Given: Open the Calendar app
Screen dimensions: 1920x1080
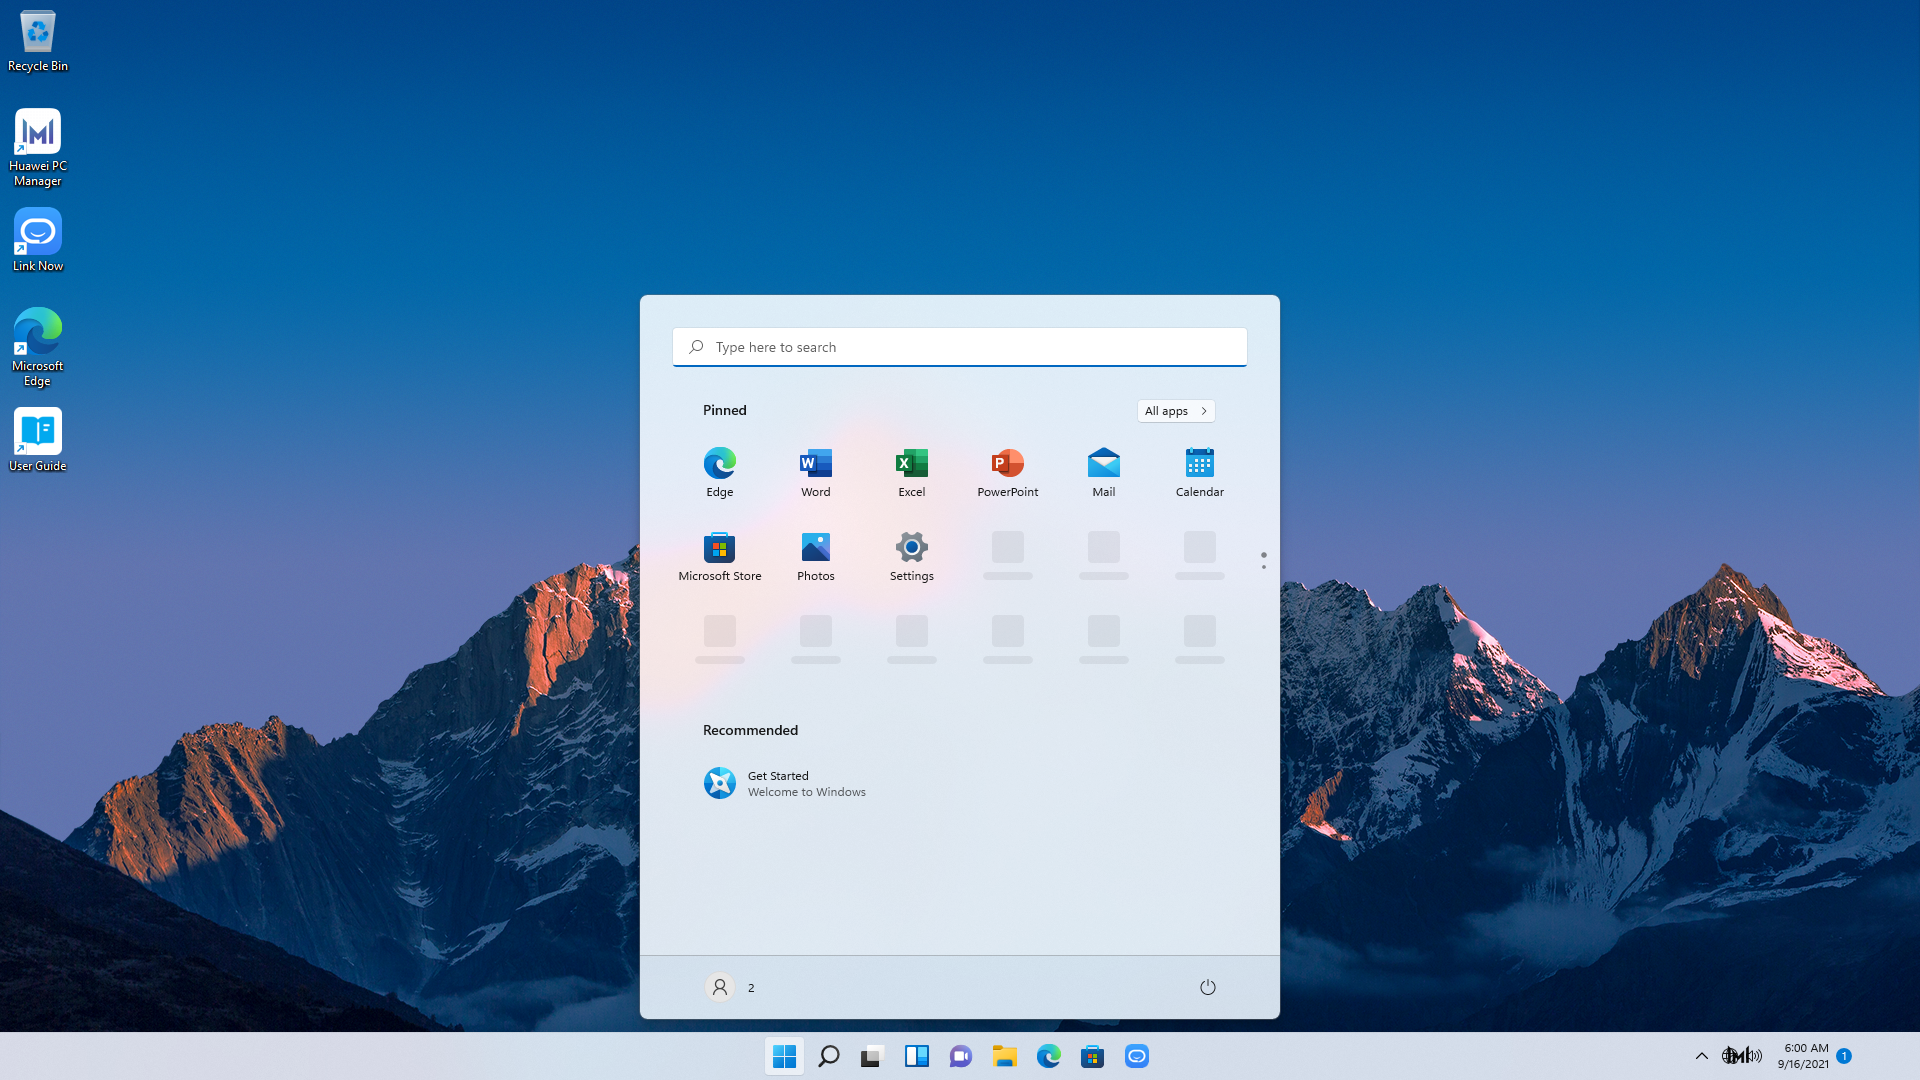Looking at the screenshot, I should (1199, 472).
